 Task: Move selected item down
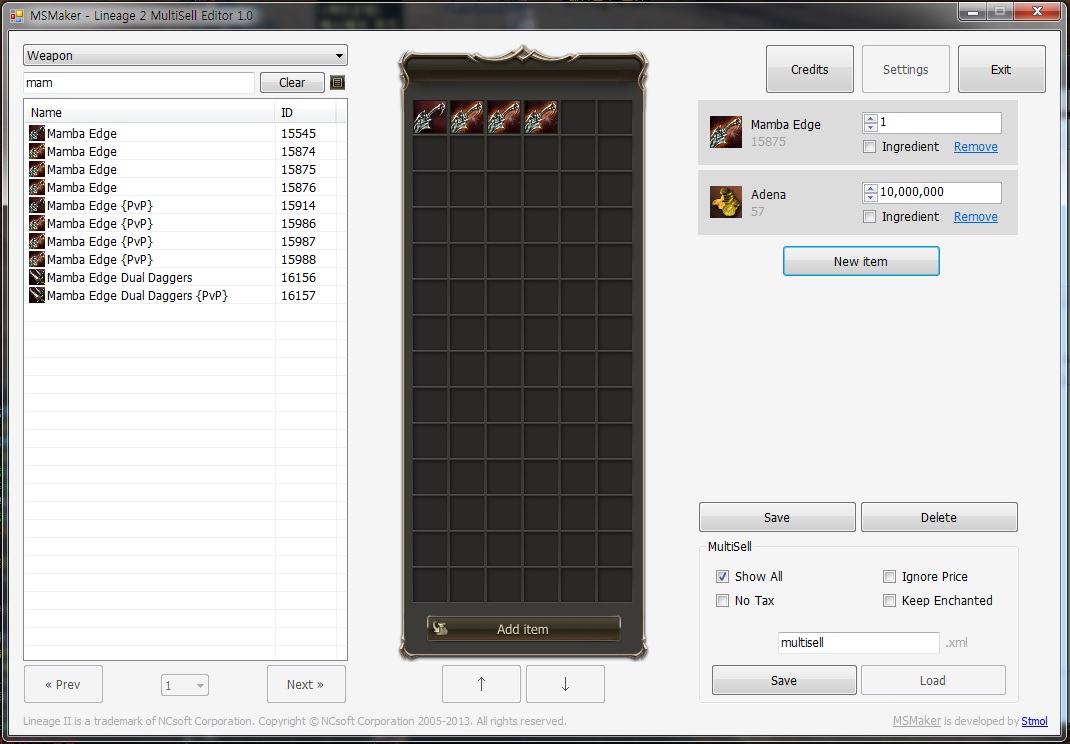[x=565, y=684]
